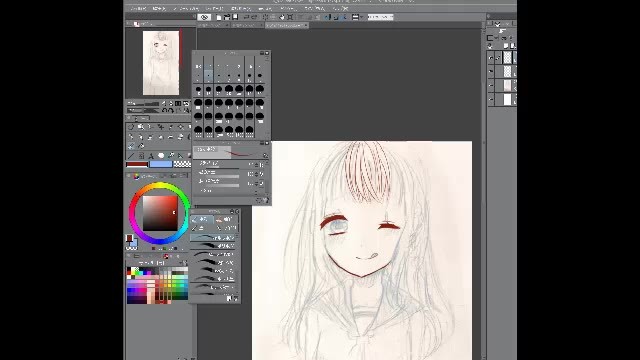Image resolution: width=640 pixels, height=360 pixels.
Task: Select the second brush in sub tool list
Action: 213,246
